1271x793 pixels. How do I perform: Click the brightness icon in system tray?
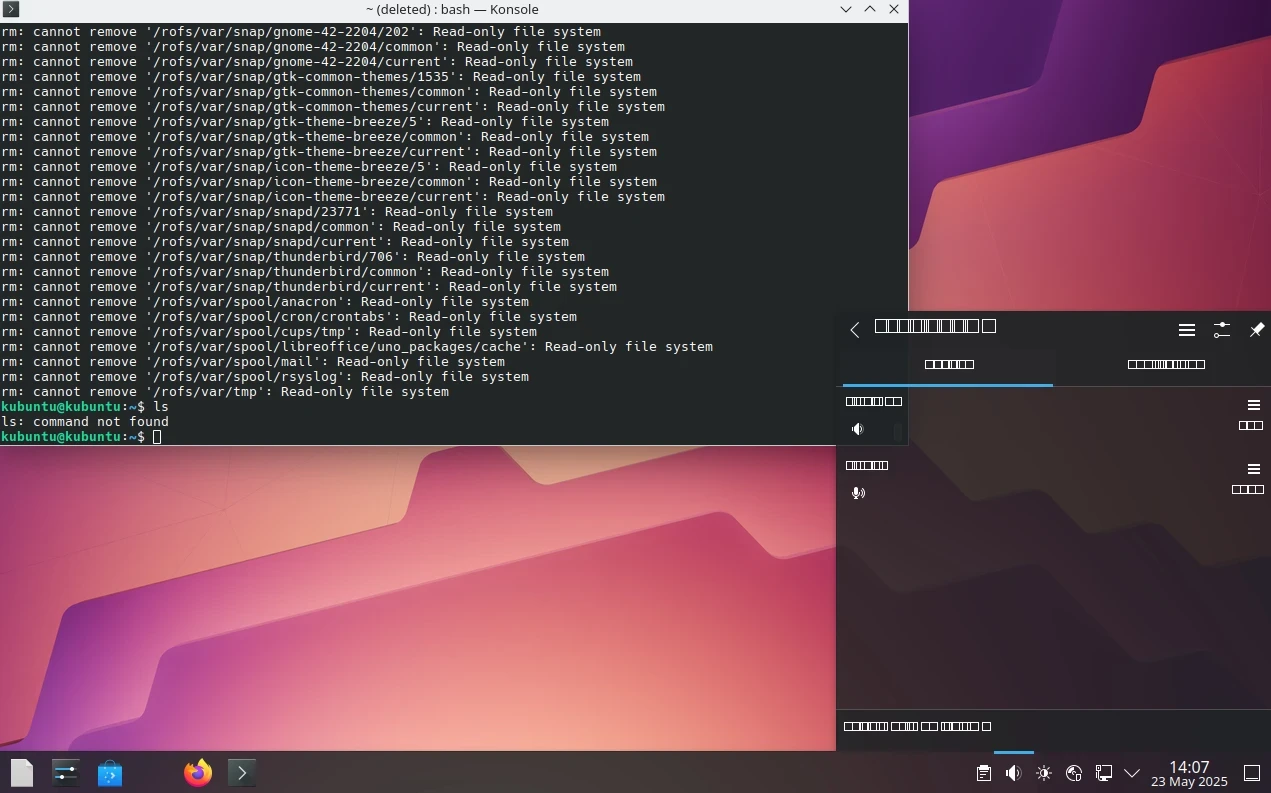click(x=1044, y=773)
